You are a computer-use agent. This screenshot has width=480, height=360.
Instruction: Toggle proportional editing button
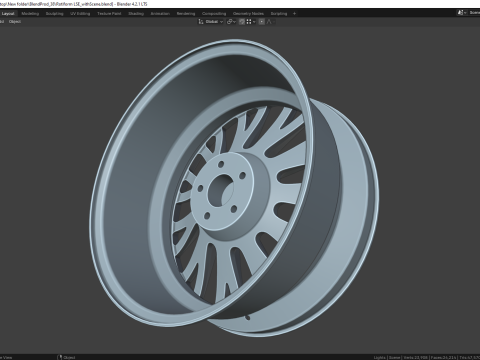click(x=262, y=22)
